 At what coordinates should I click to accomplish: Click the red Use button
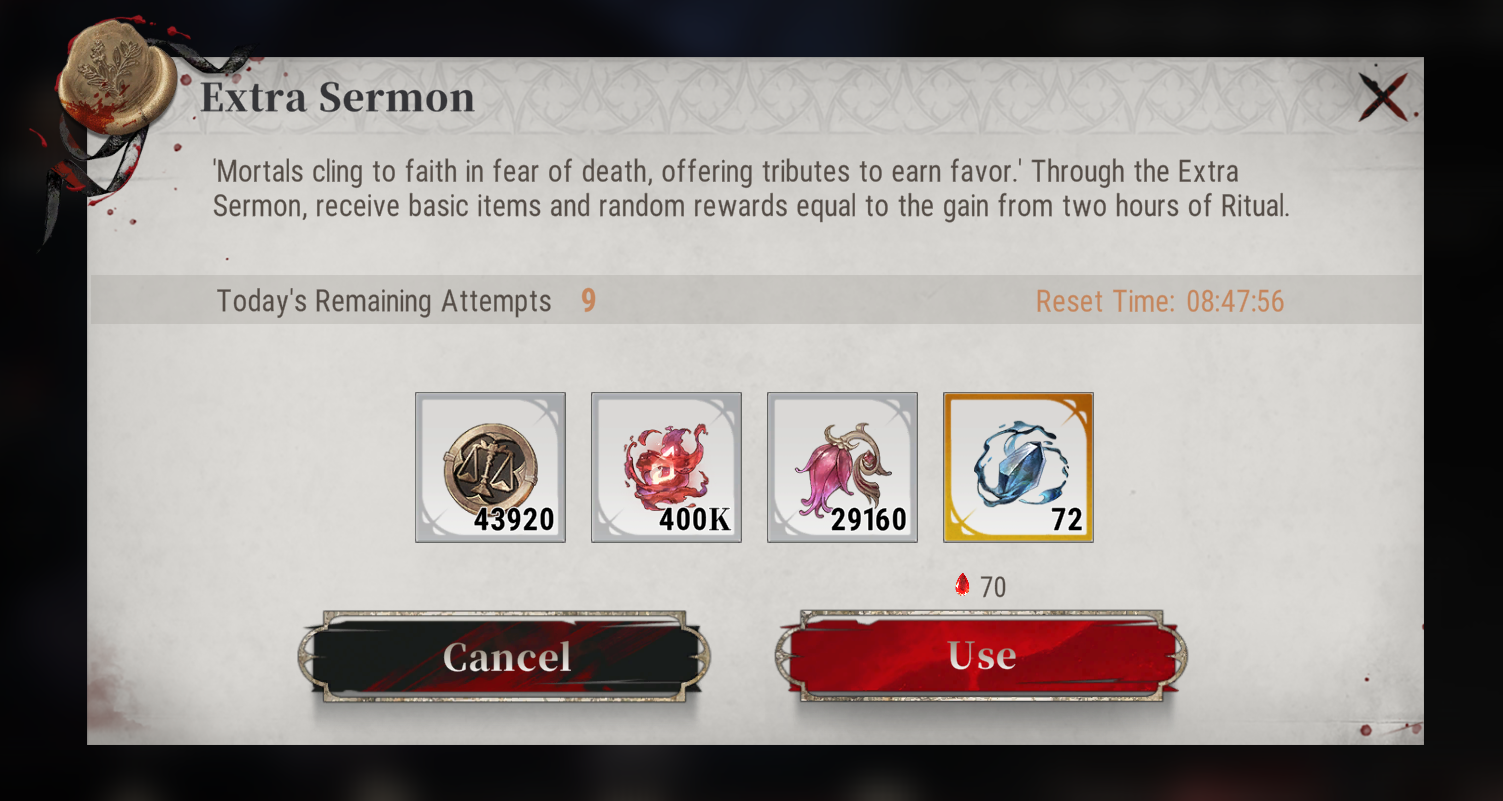(x=981, y=655)
